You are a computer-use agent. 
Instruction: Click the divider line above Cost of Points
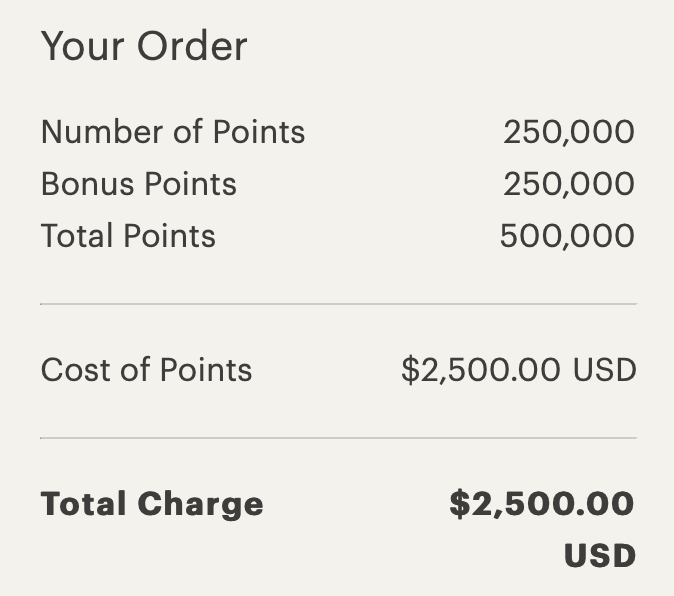click(338, 304)
